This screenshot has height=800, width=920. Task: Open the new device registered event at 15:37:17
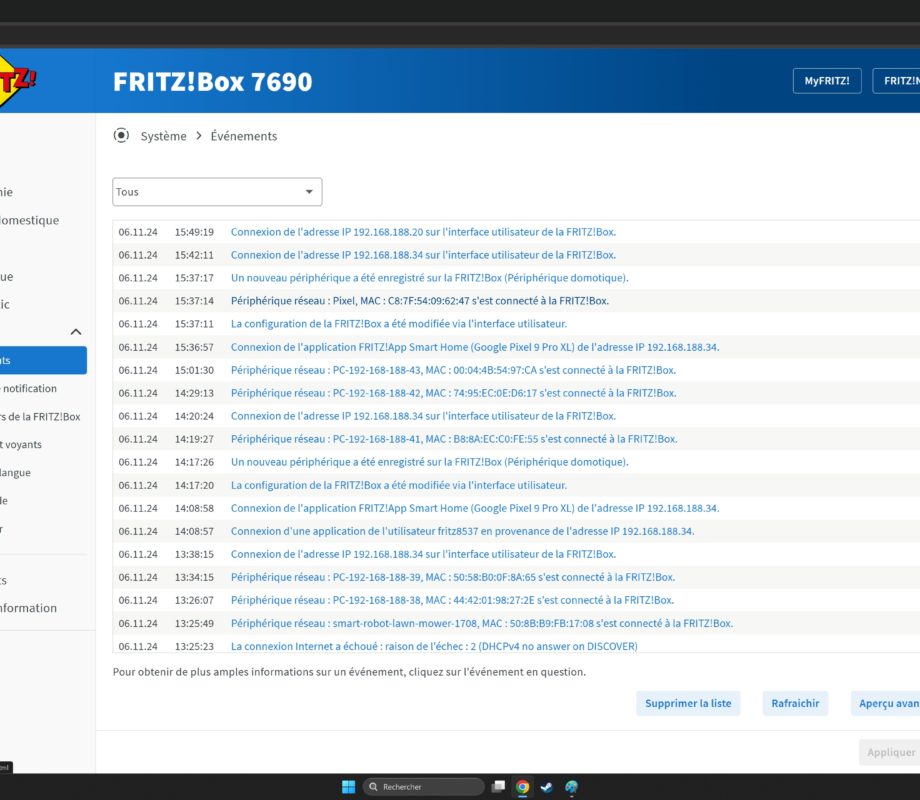tap(429, 278)
